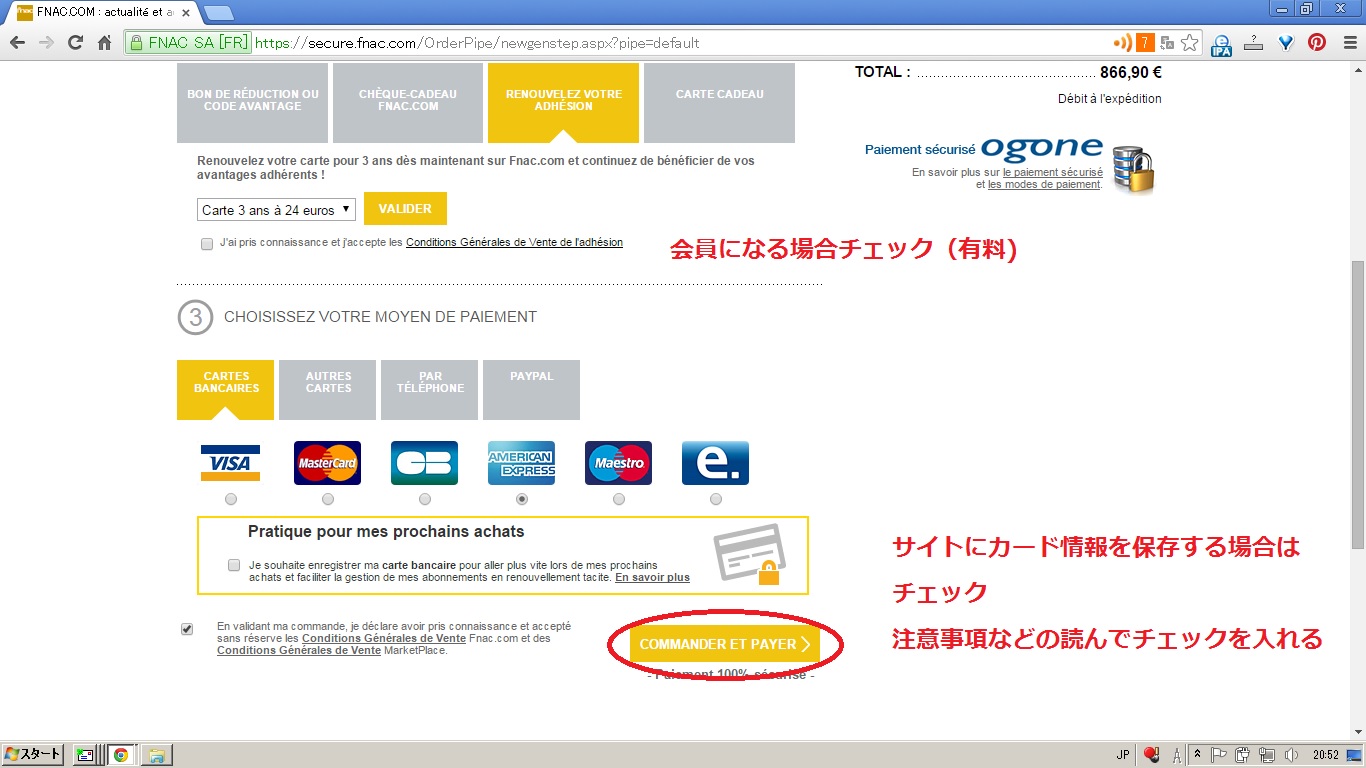The height and width of the screenshot is (768, 1366).
Task: Select the American Express radio button
Action: [522, 499]
